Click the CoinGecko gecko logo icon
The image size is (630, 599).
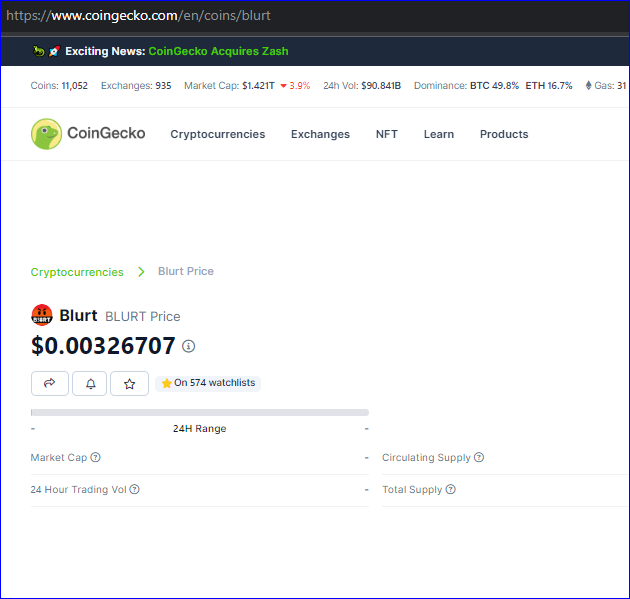47,134
